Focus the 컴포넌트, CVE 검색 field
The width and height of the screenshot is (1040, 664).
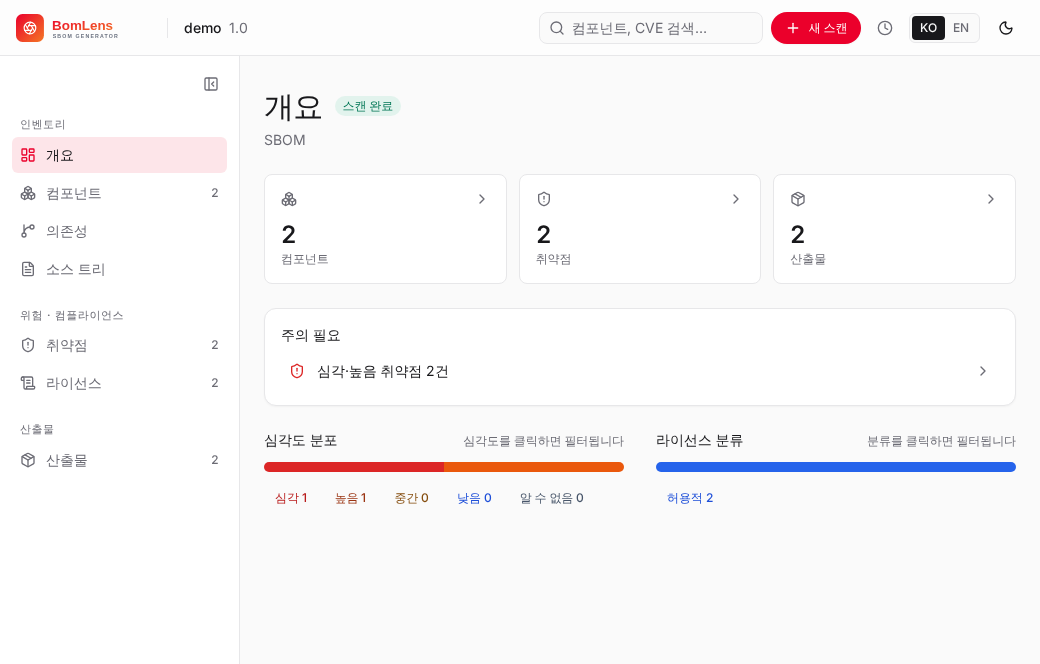click(x=651, y=28)
